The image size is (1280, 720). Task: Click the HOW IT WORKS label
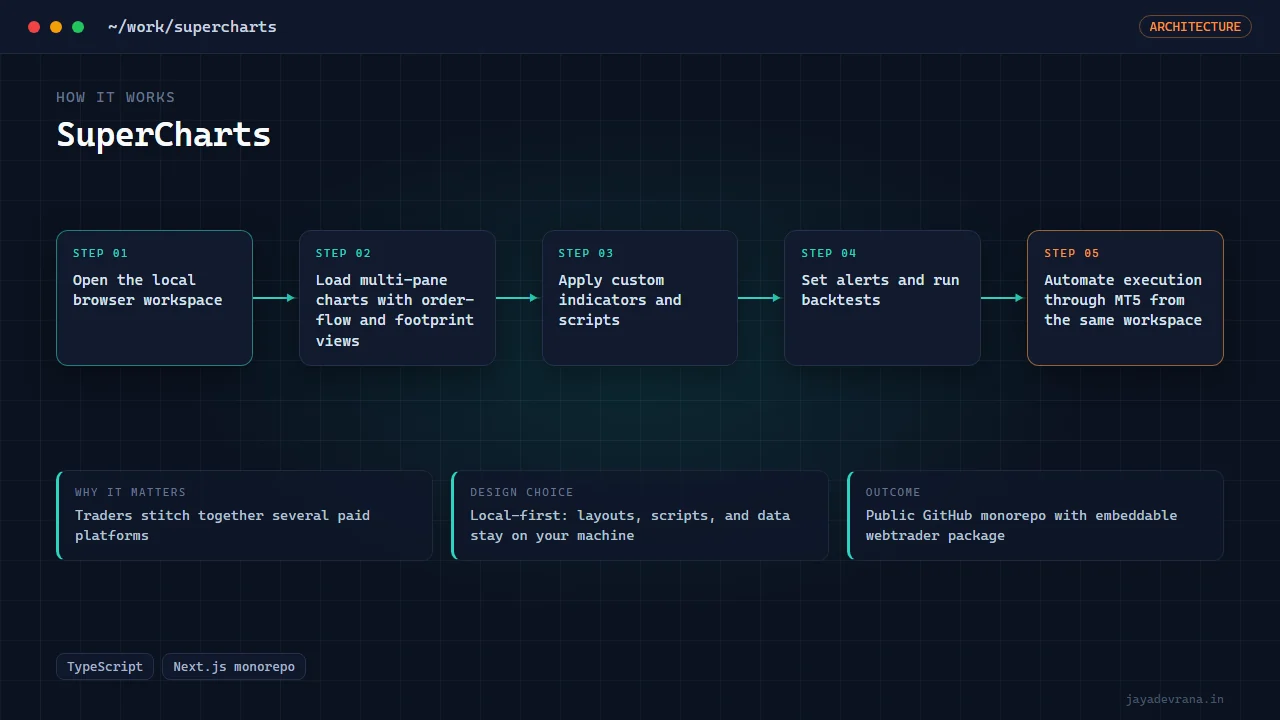coord(115,97)
